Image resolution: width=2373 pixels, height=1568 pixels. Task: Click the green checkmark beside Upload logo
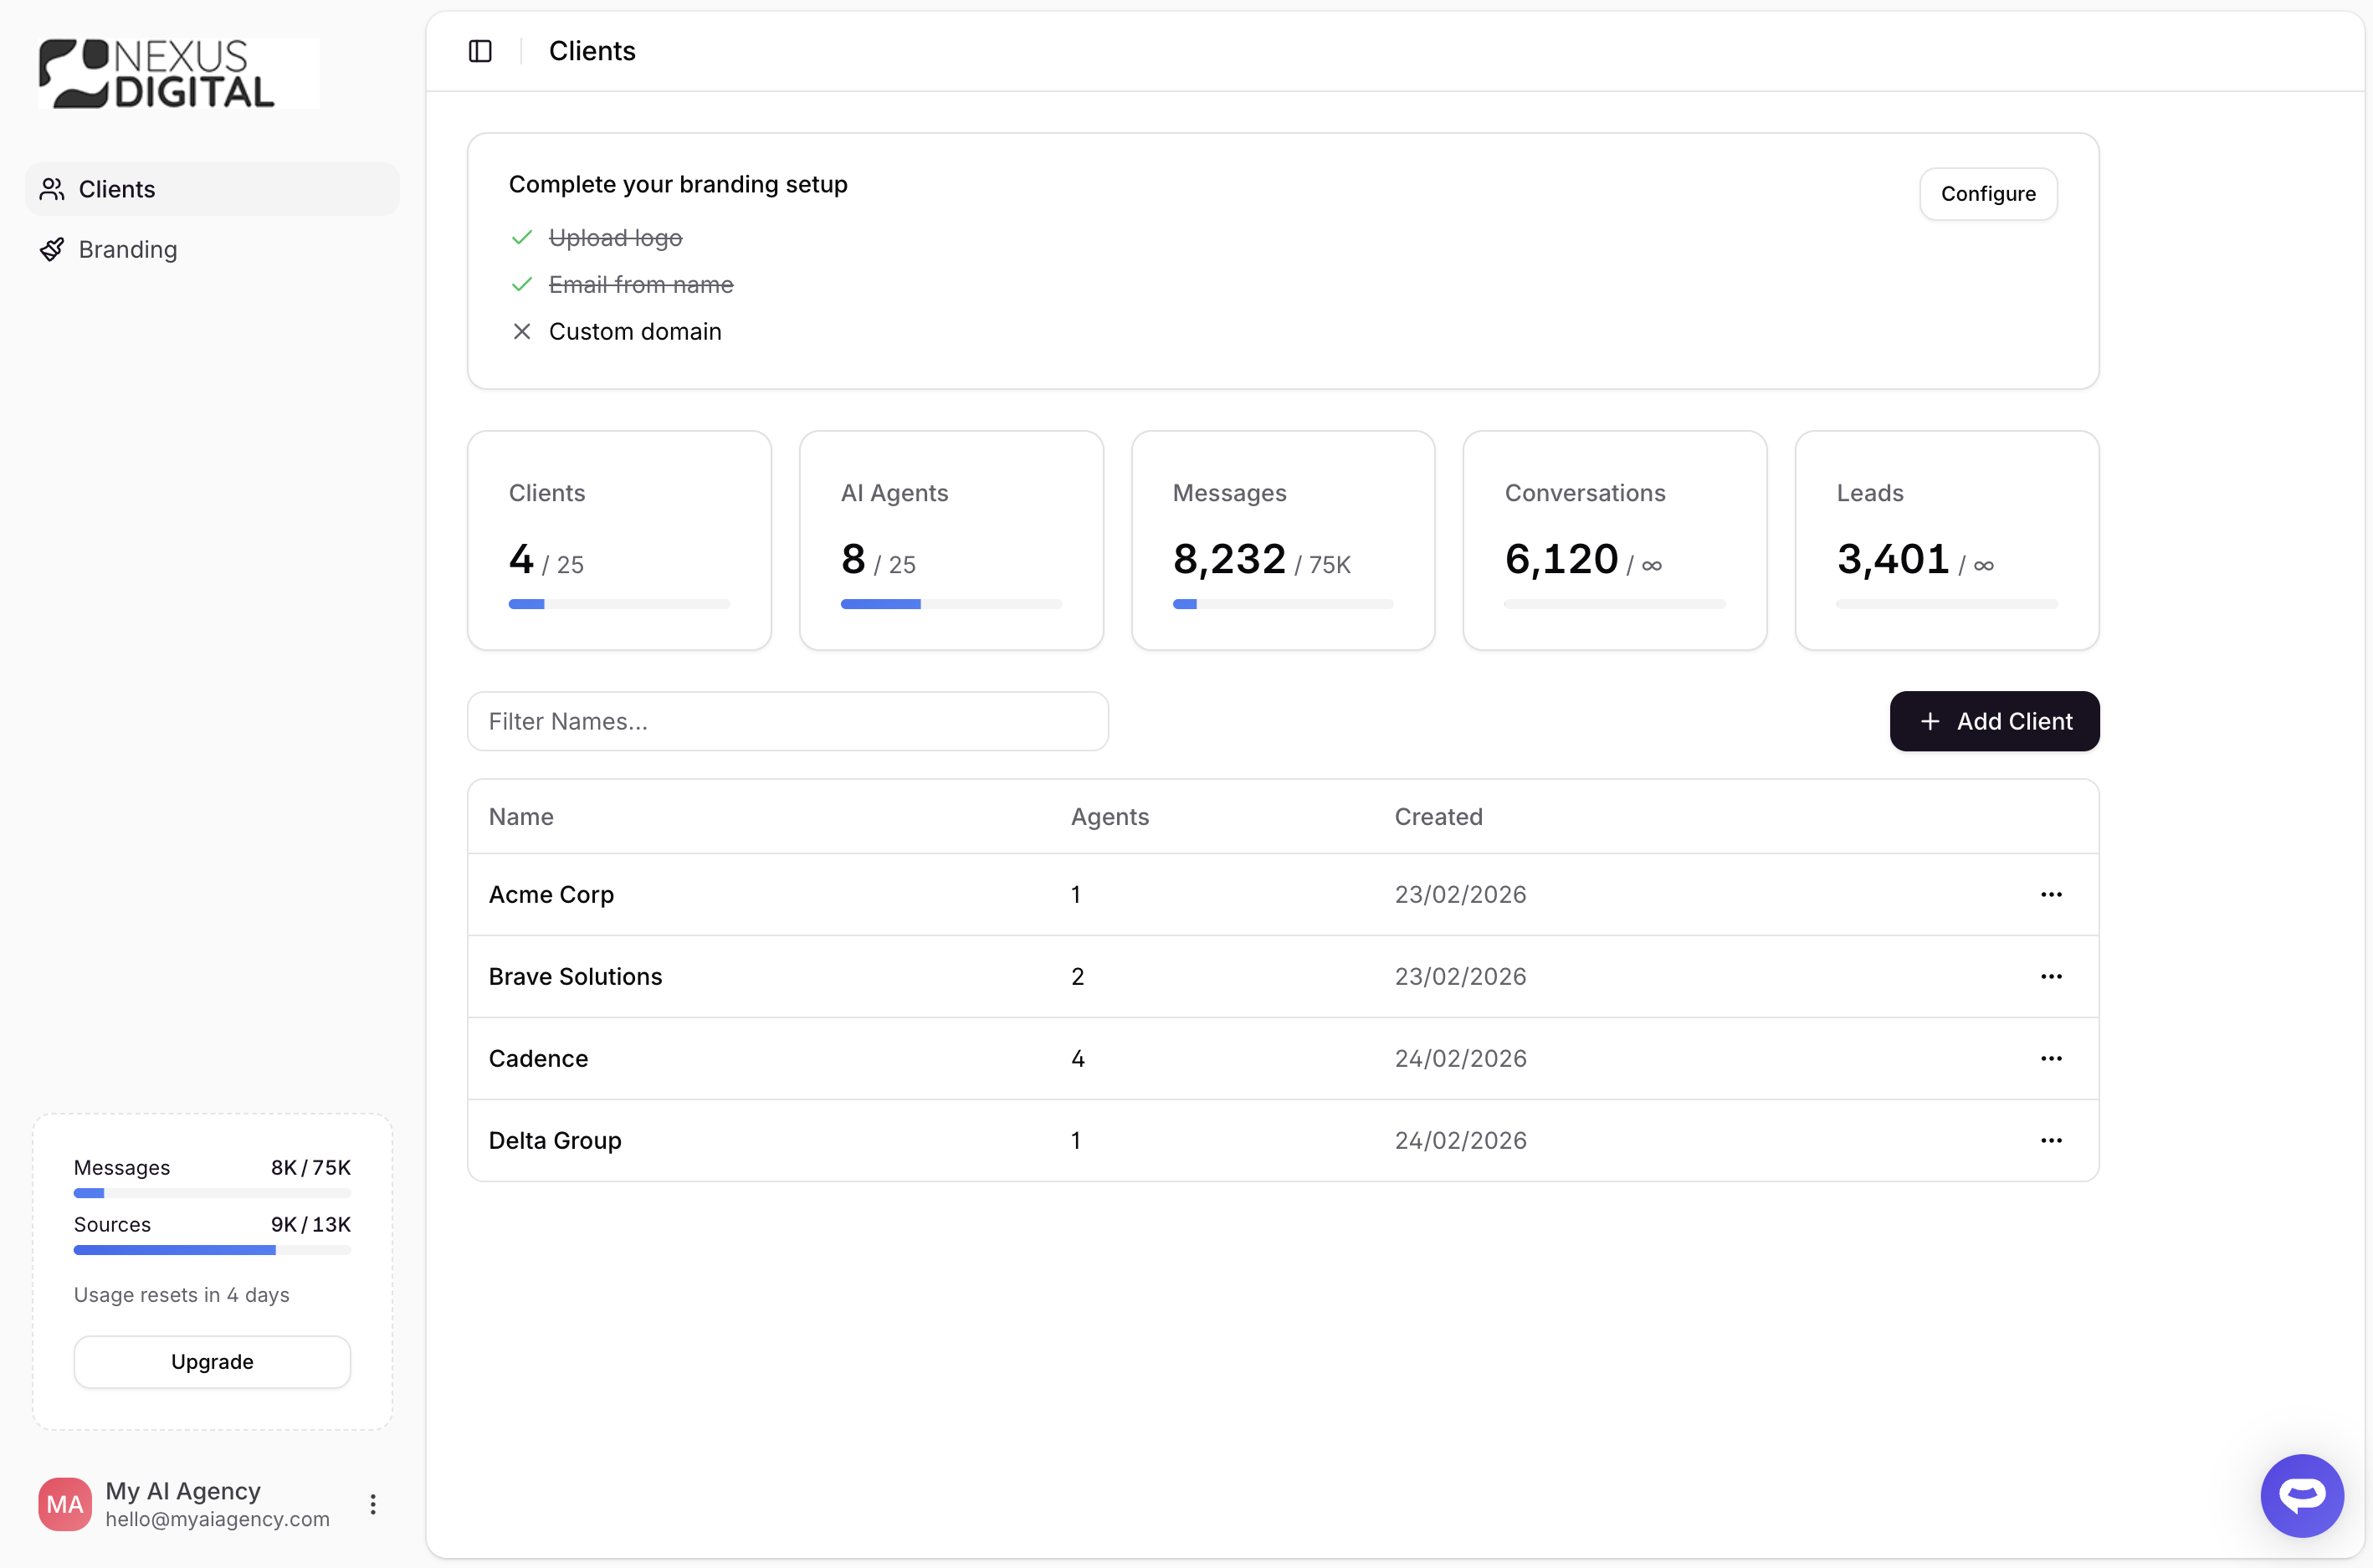(522, 238)
